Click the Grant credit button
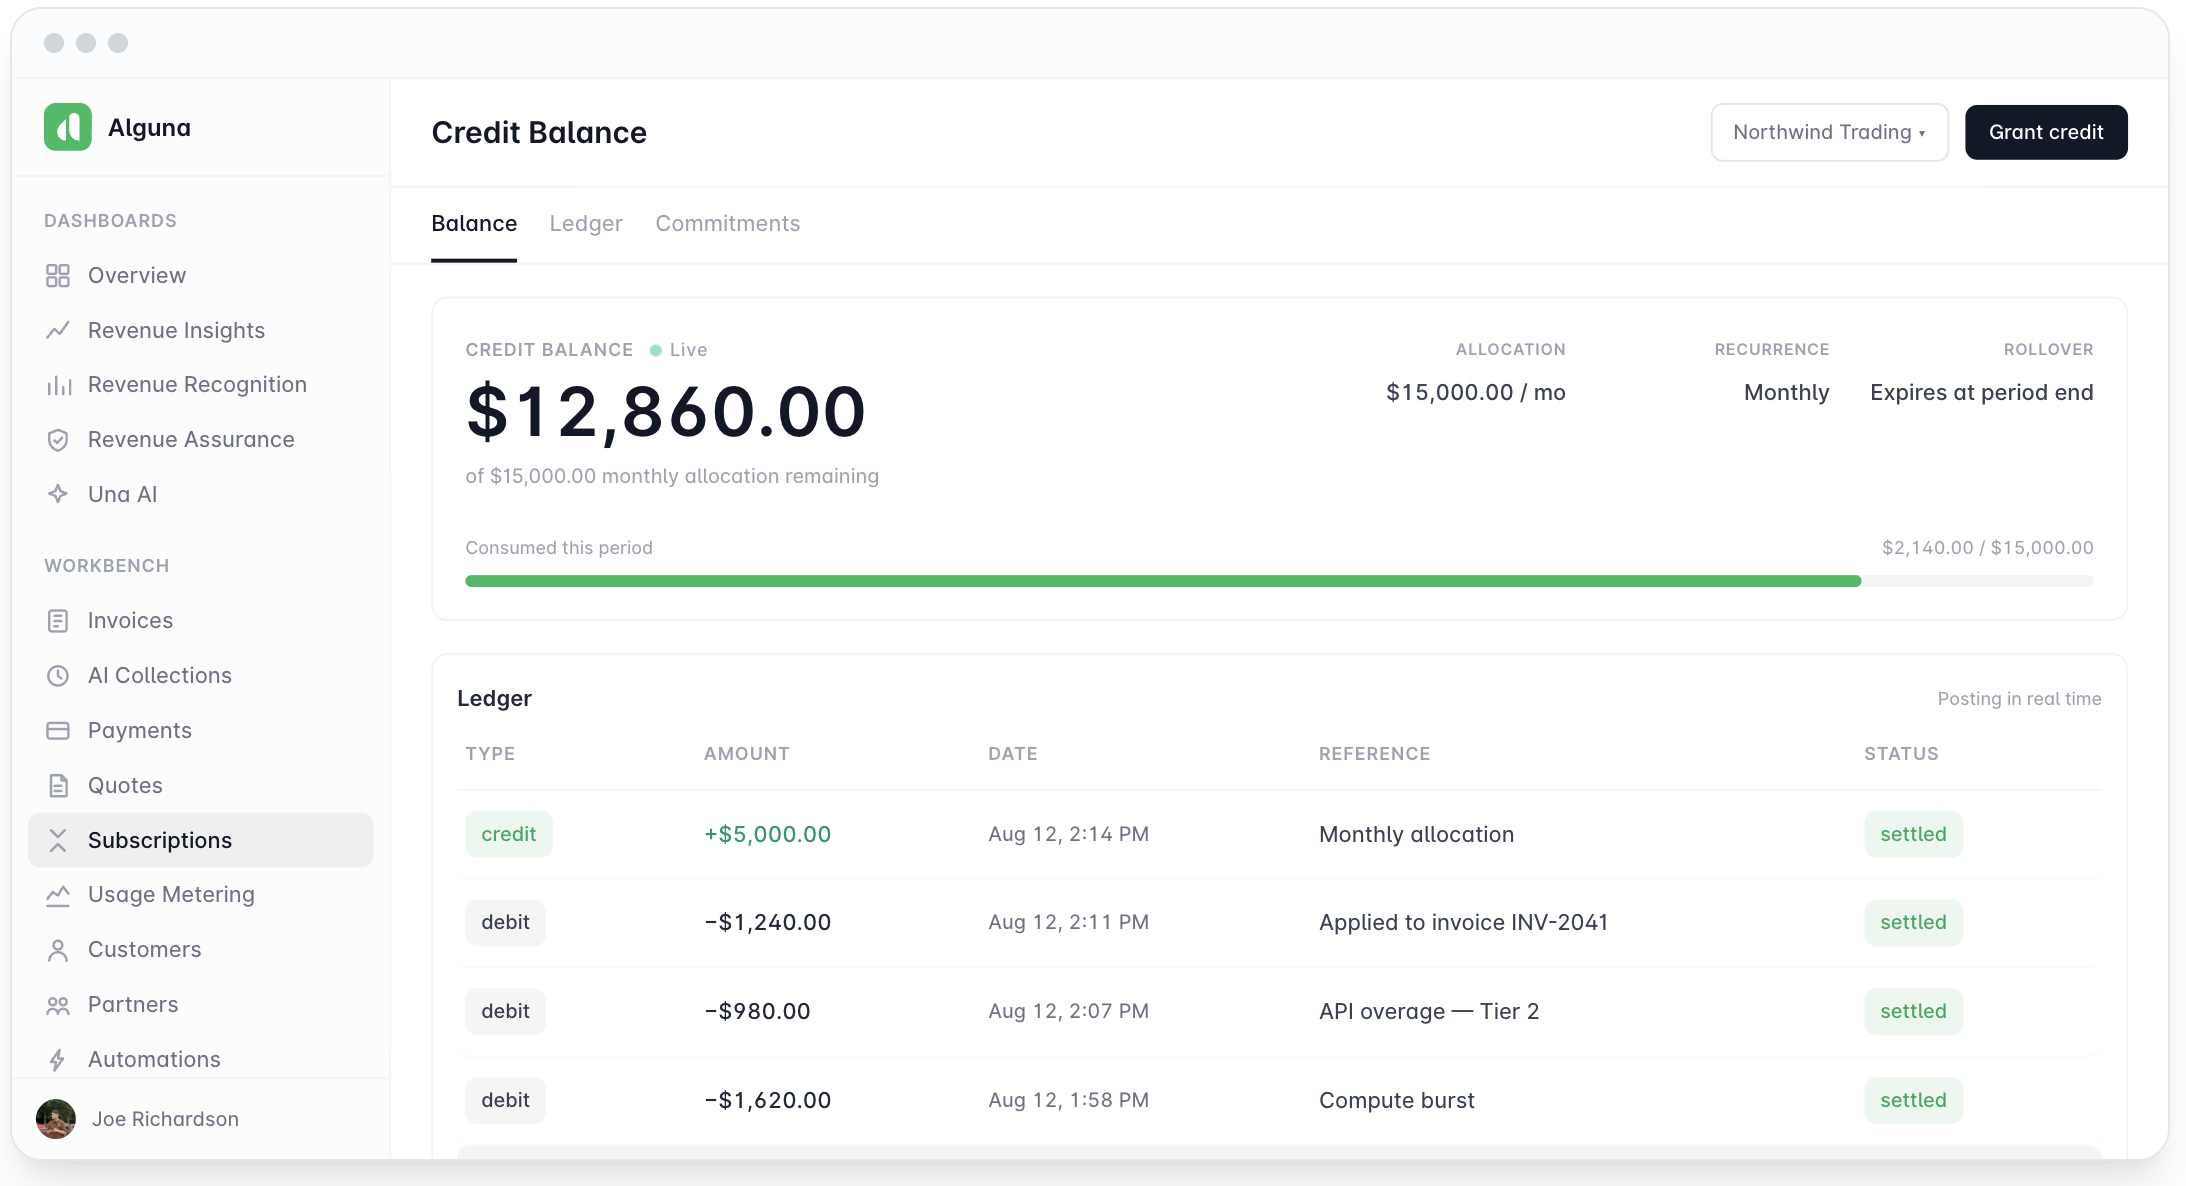This screenshot has width=2186, height=1186. pos(2046,132)
